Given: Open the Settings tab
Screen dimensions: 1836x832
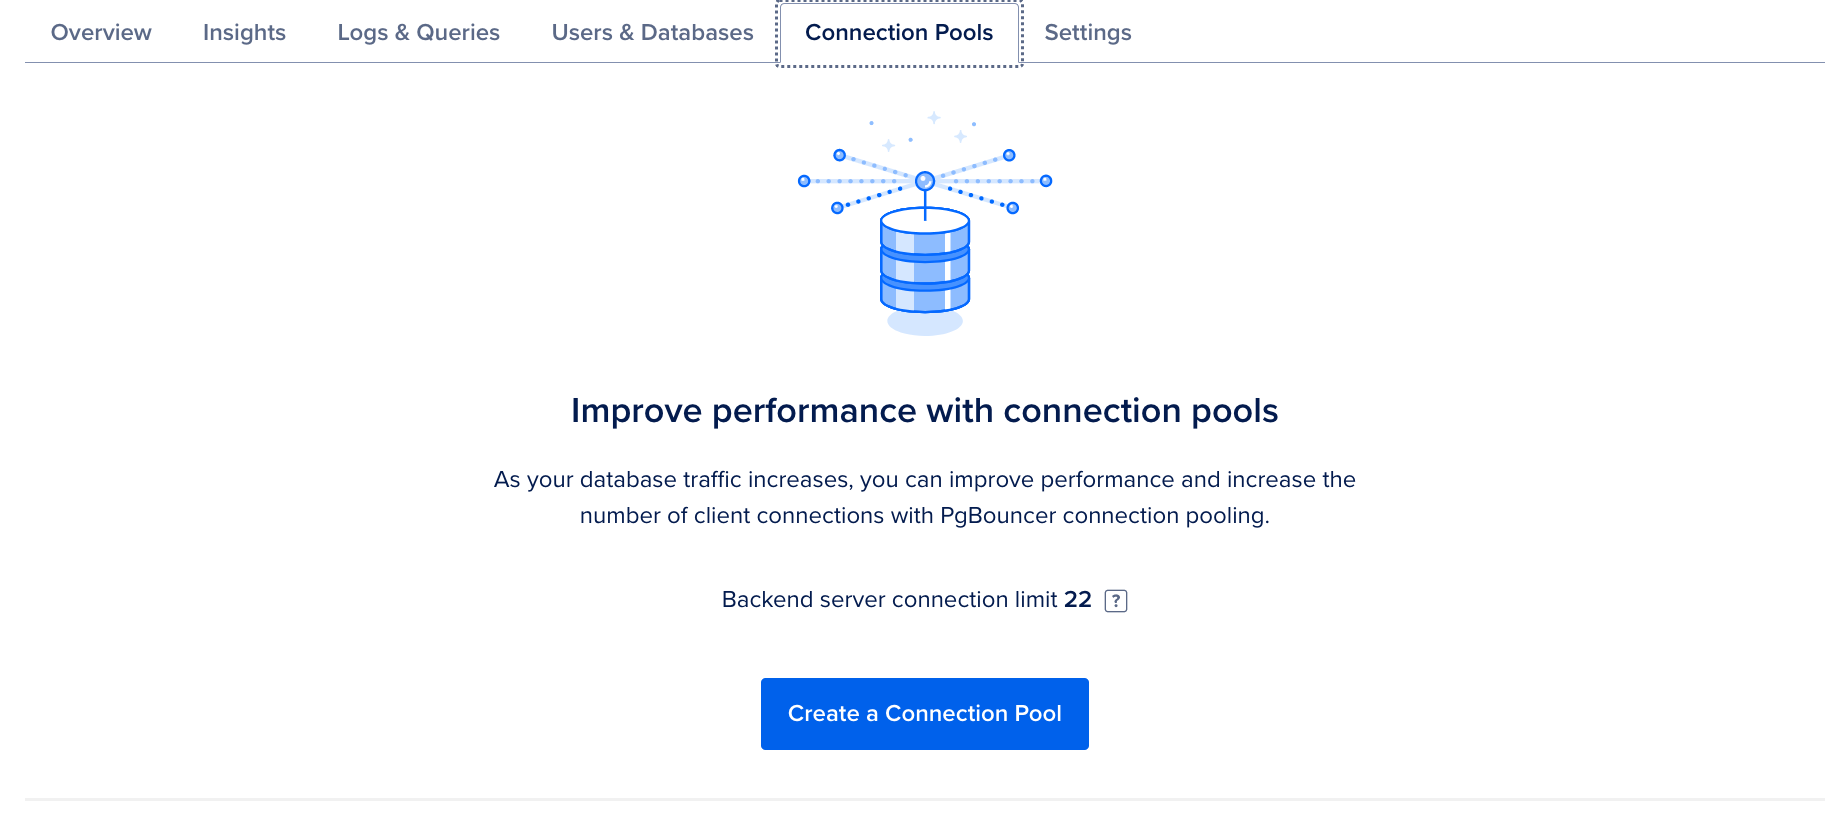Looking at the screenshot, I should [1087, 33].
